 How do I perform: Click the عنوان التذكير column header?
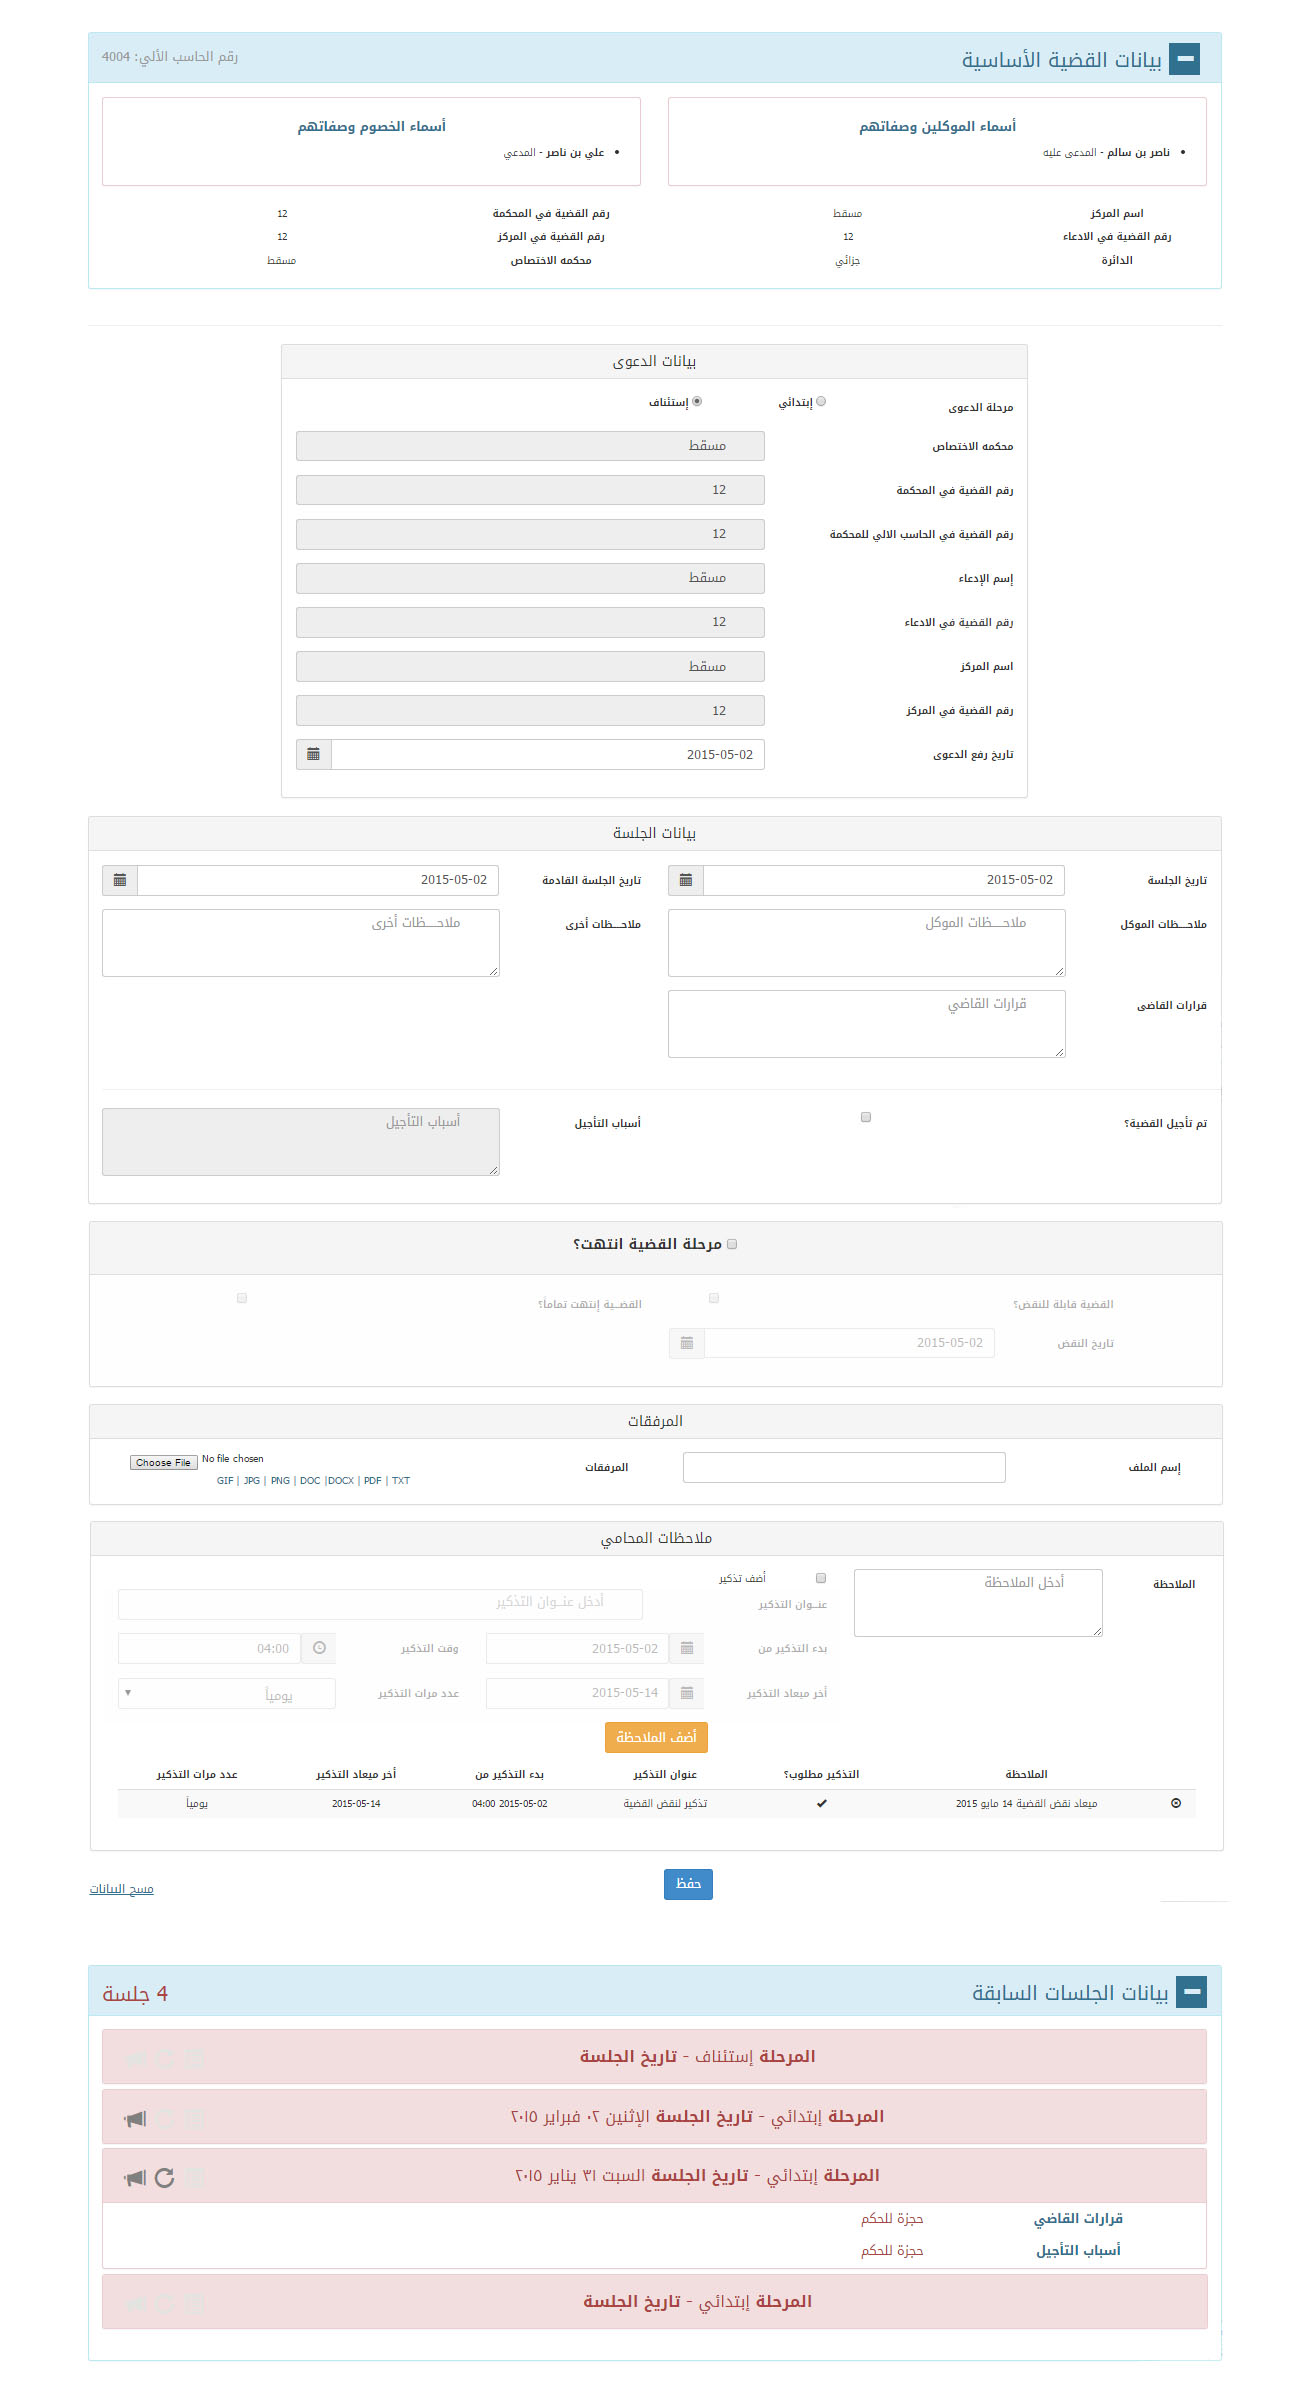(665, 1774)
